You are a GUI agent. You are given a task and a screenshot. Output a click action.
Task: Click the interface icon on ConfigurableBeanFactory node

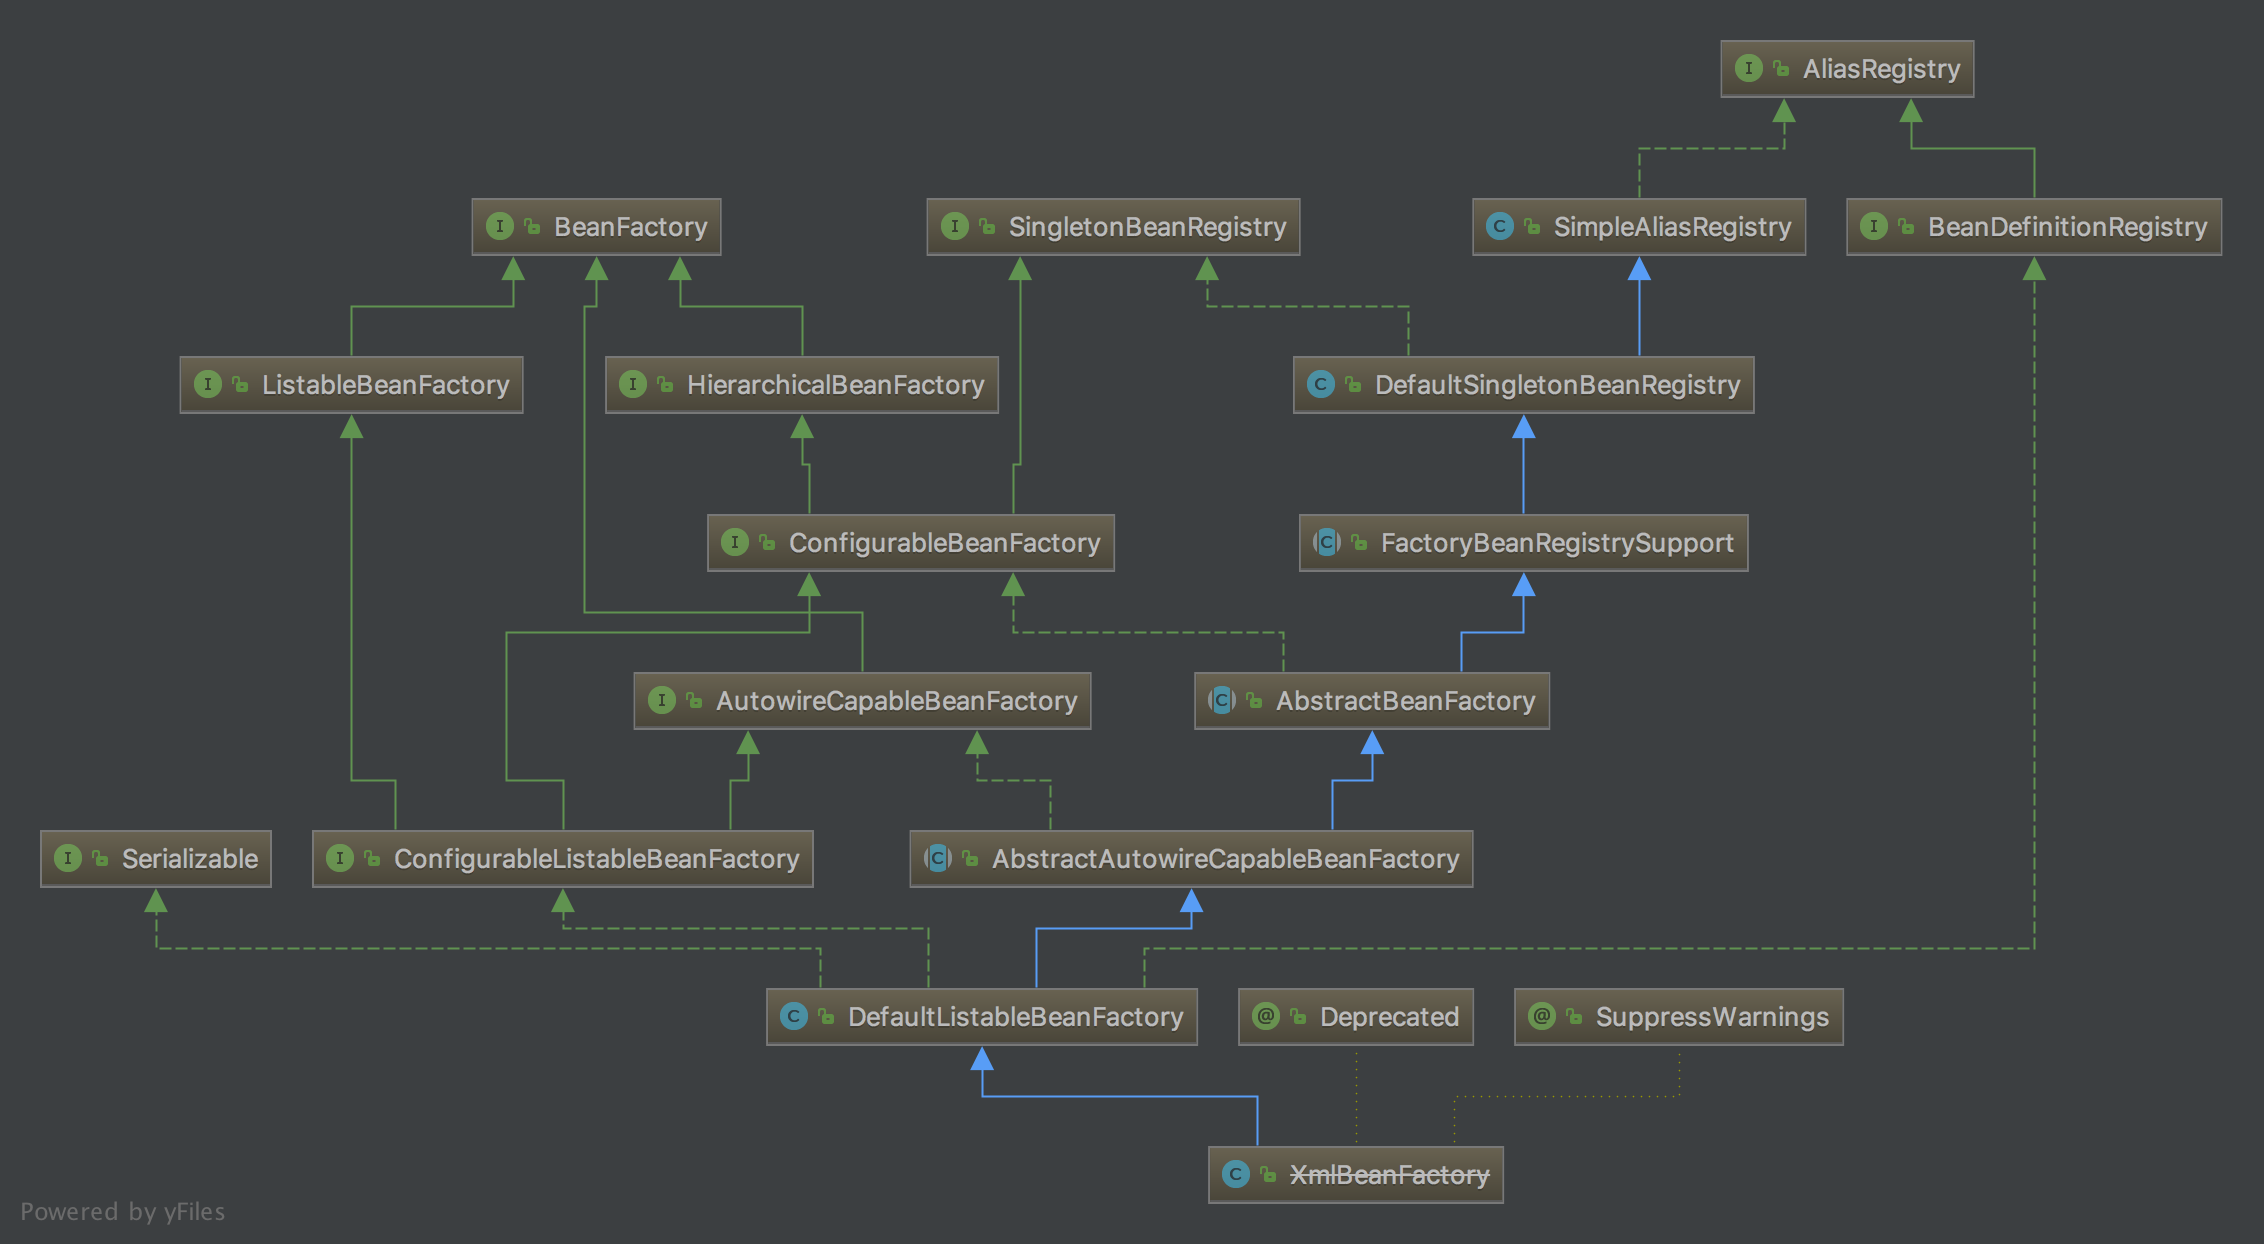[x=735, y=542]
